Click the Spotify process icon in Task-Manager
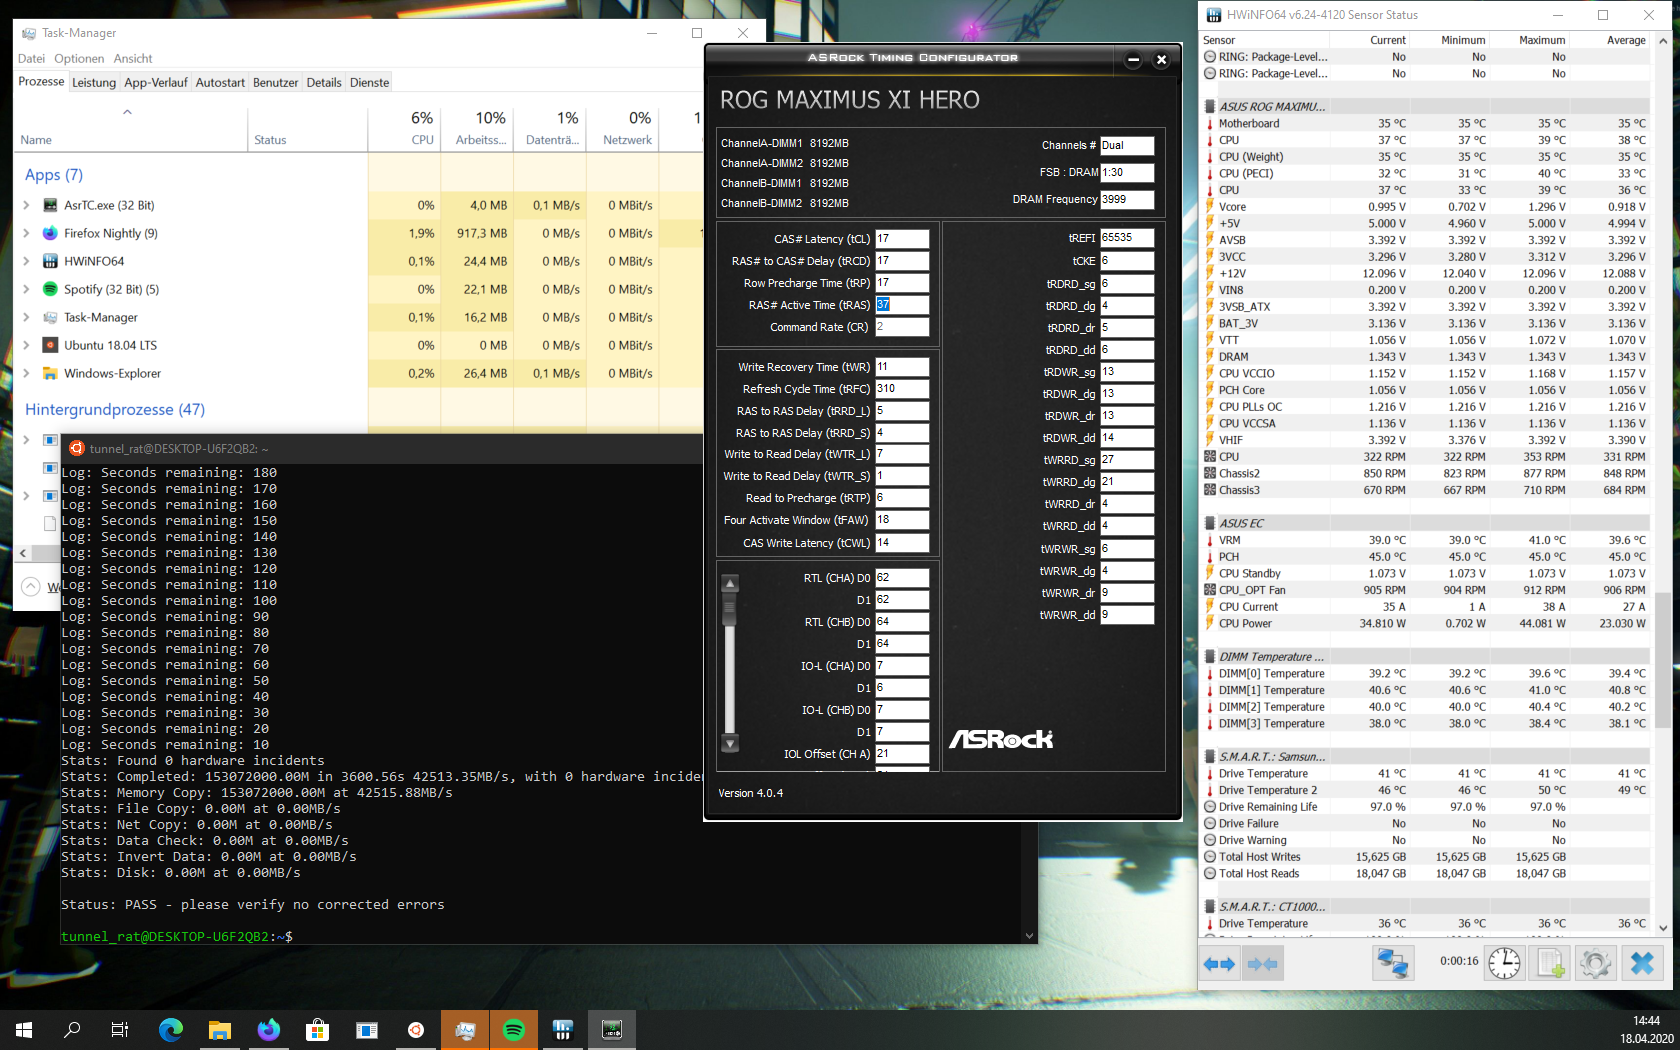 (x=50, y=289)
